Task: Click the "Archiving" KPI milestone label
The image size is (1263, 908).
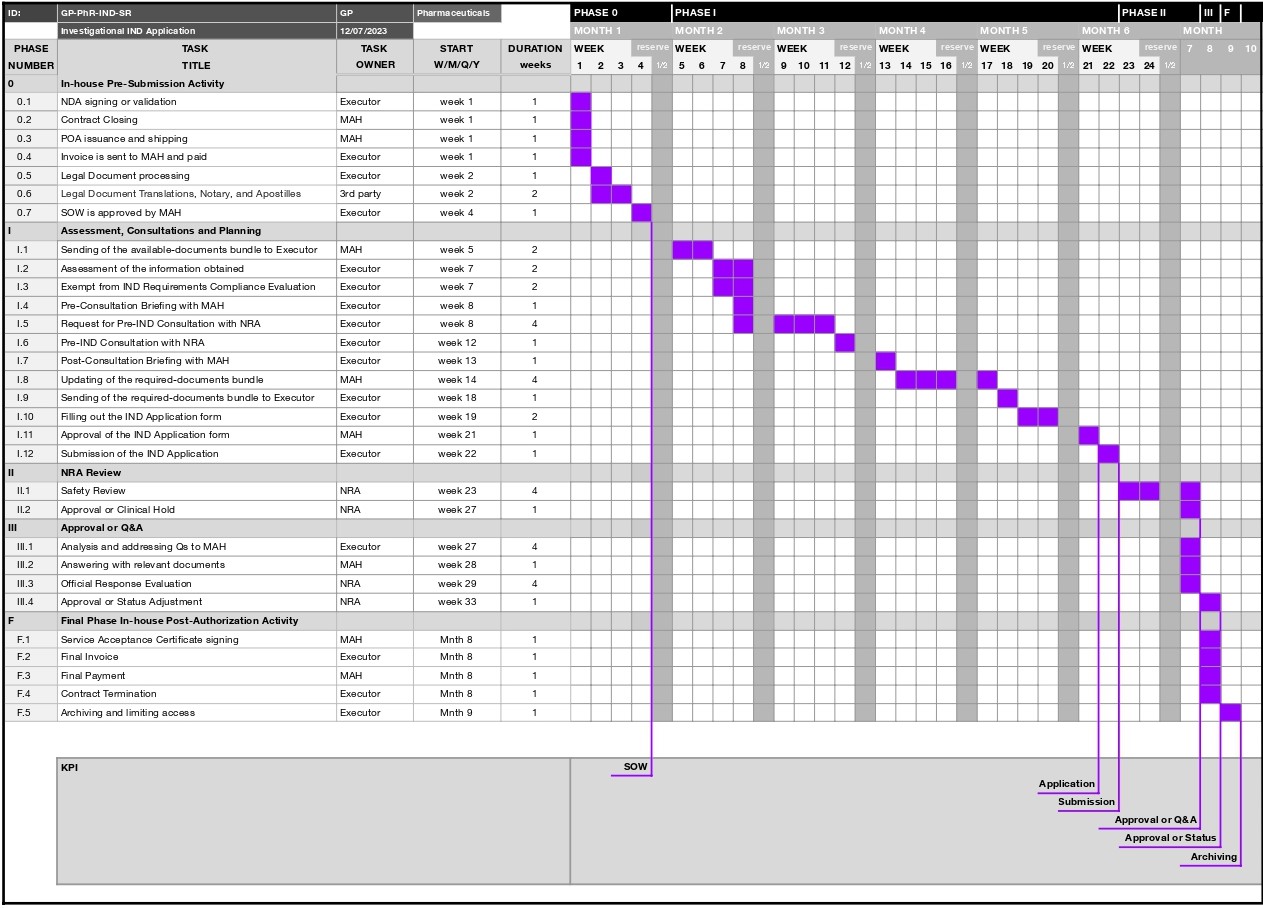Action: [1213, 857]
